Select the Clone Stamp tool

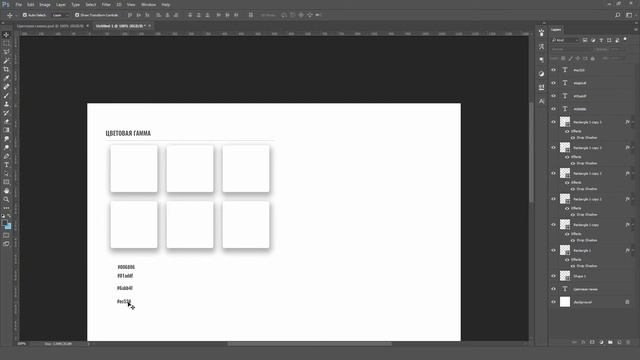click(6, 104)
